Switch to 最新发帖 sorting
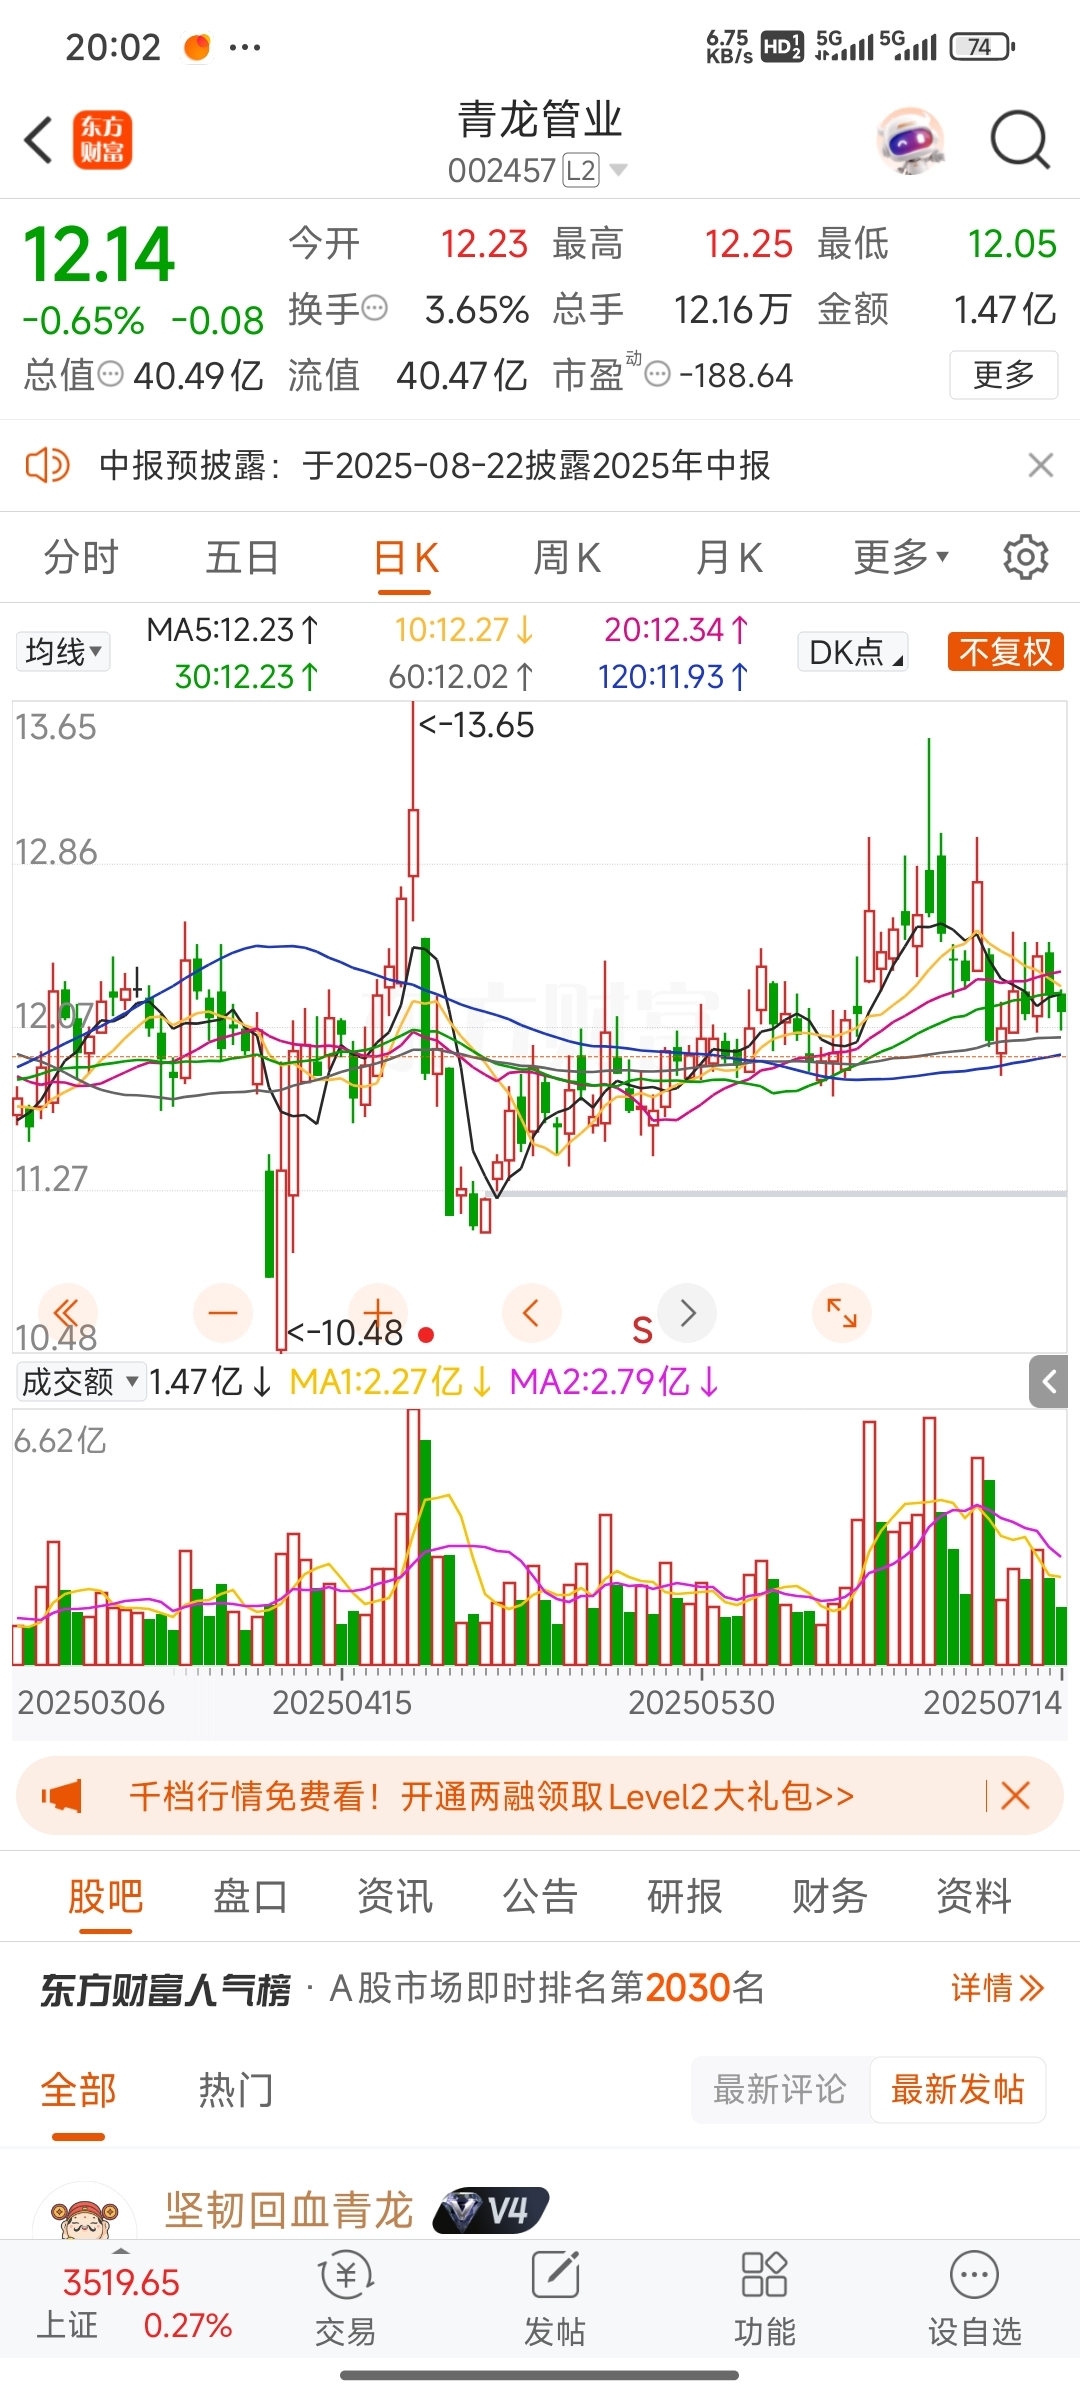Viewport: 1080px width, 2400px height. pyautogui.click(x=958, y=2089)
